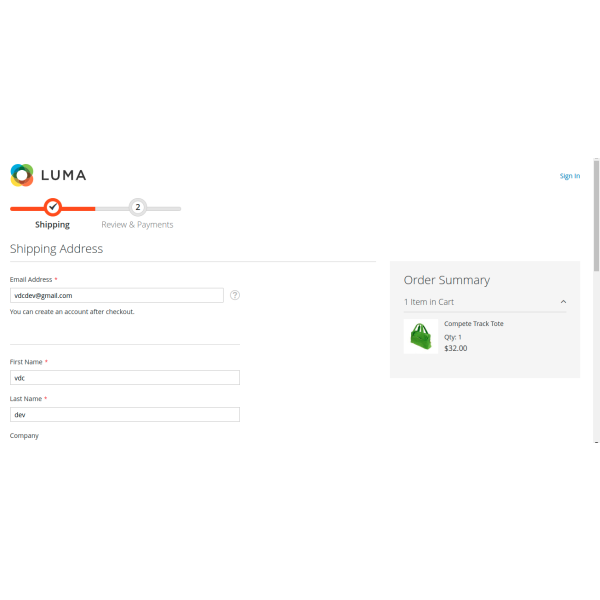This screenshot has width=600, height=600.
Task: Click the email help question mark icon
Action: point(235,295)
